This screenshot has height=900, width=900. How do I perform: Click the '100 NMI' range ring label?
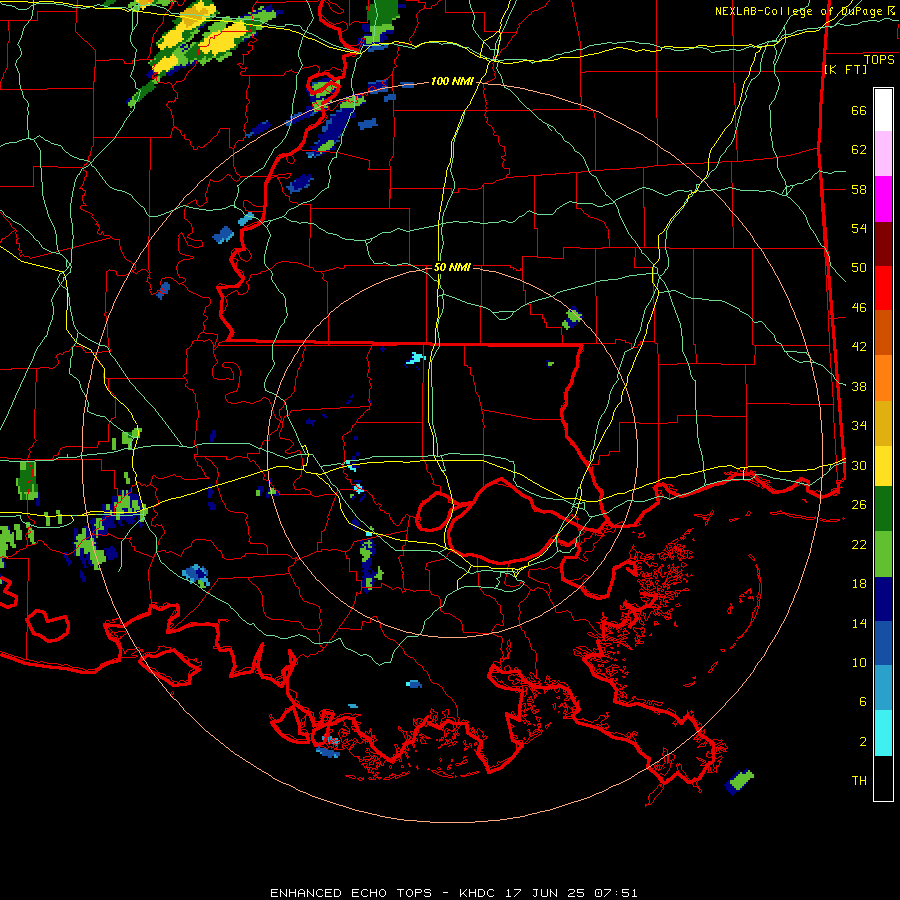(x=452, y=82)
